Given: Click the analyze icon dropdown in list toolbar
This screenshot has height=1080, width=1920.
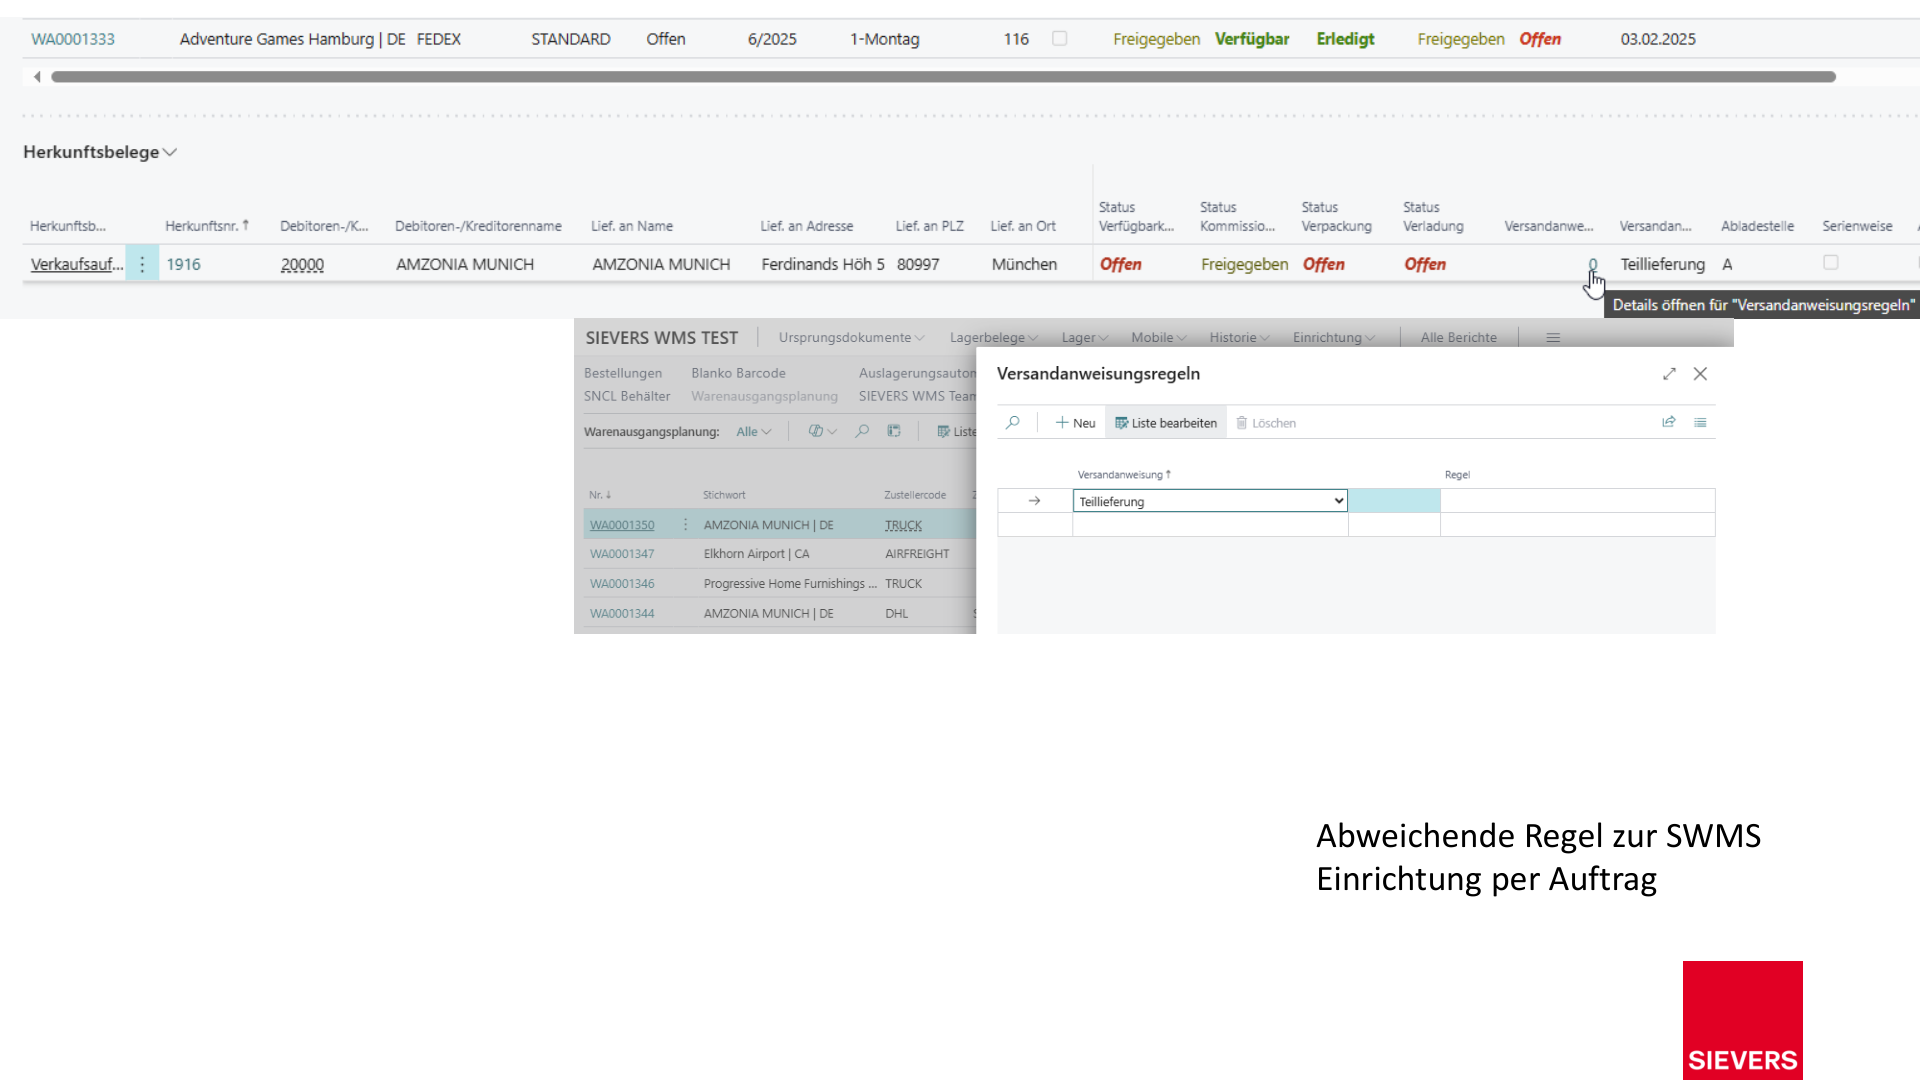Looking at the screenshot, I should coord(822,431).
